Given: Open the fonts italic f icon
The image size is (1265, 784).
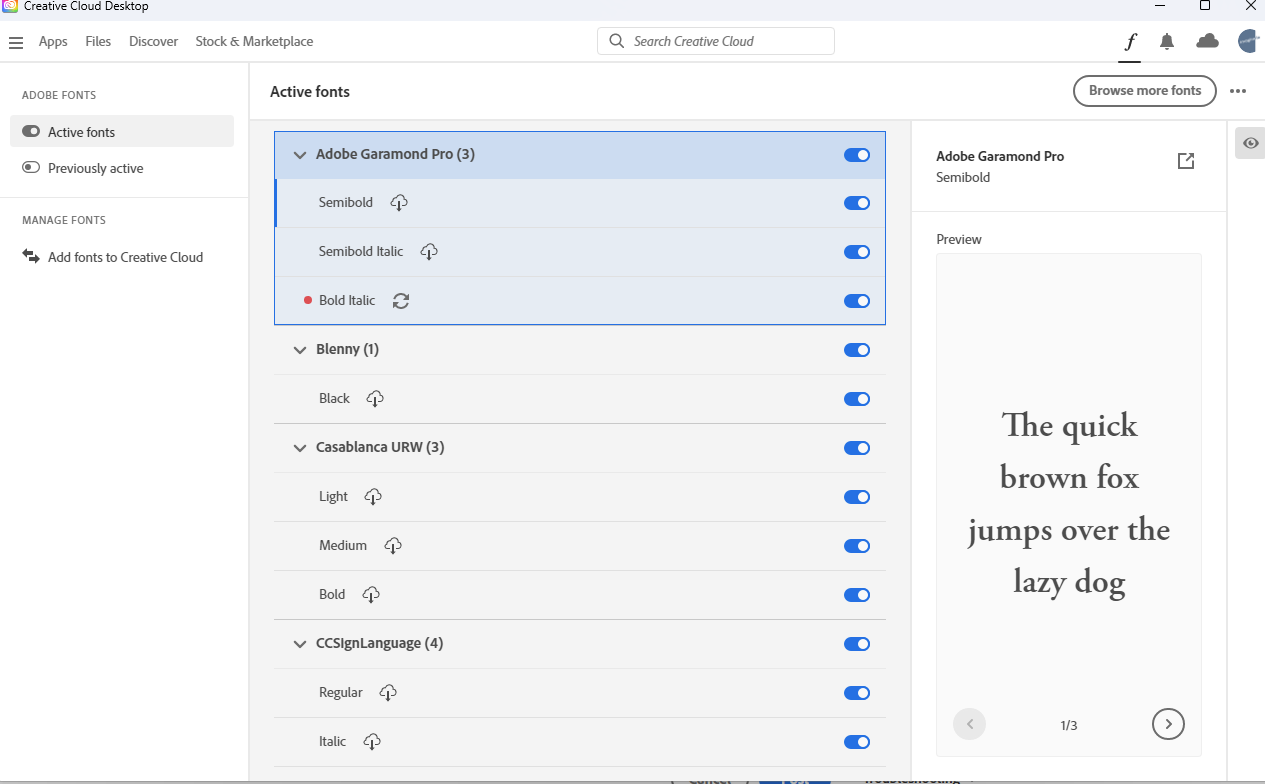Looking at the screenshot, I should (x=1130, y=41).
